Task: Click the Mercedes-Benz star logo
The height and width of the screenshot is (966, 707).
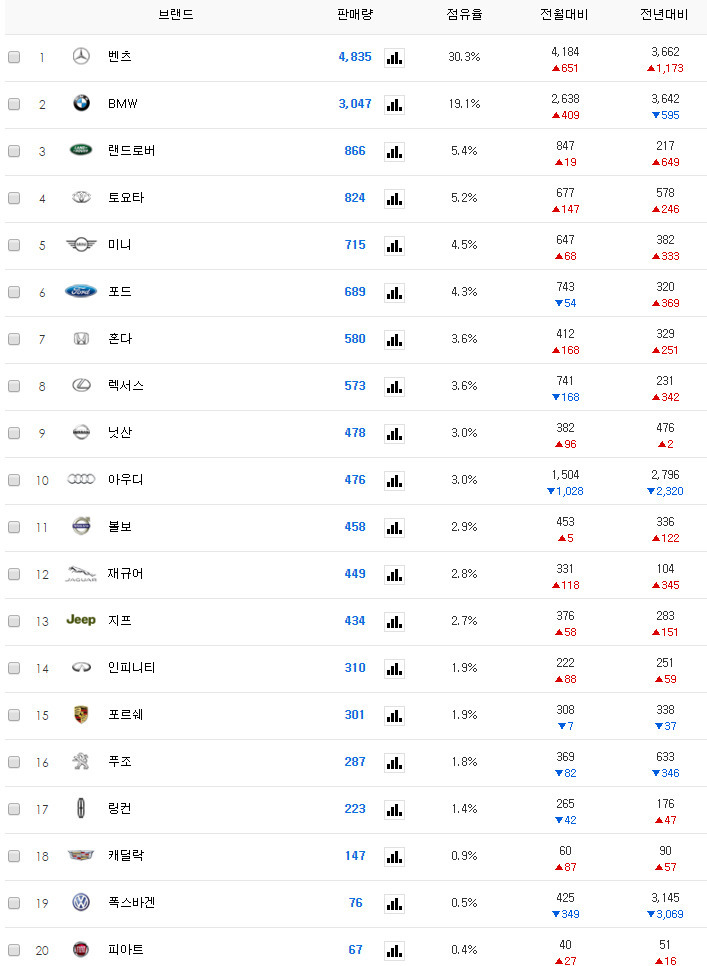Action: click(x=81, y=56)
